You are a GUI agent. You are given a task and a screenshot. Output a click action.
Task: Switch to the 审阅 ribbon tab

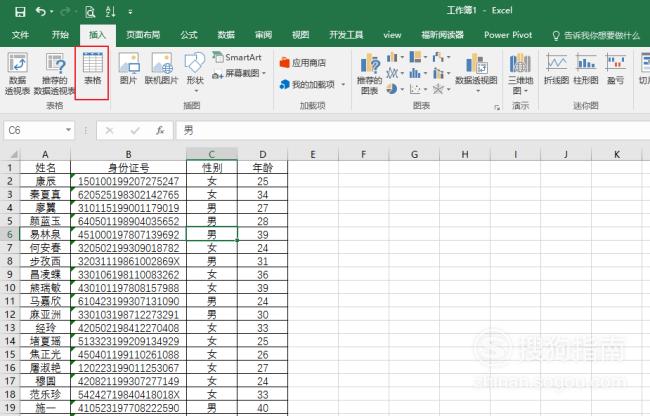(x=263, y=35)
